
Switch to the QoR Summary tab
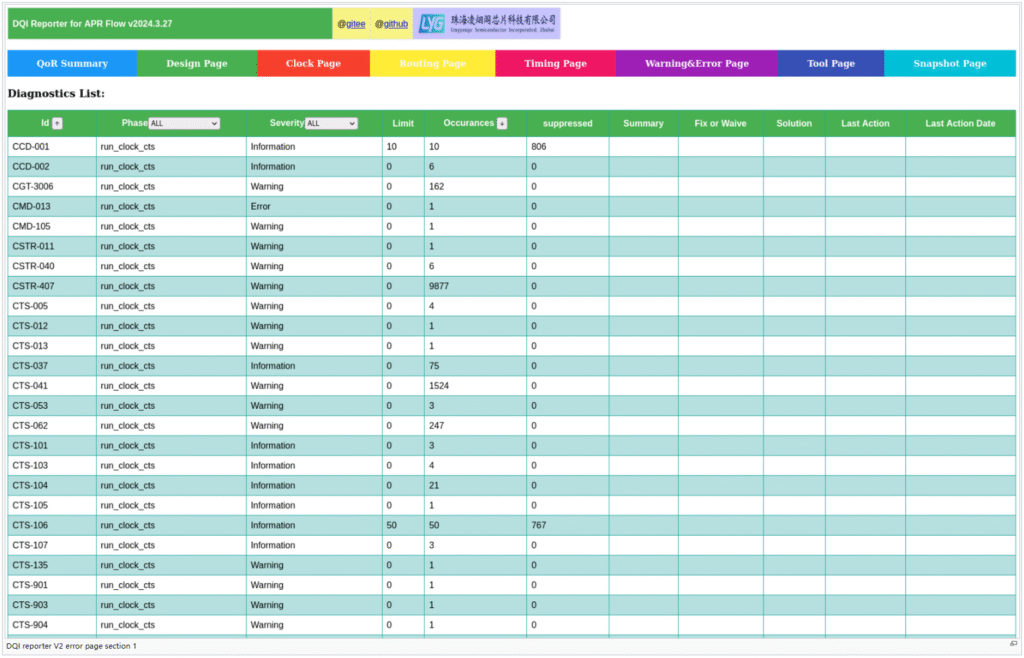[72, 63]
